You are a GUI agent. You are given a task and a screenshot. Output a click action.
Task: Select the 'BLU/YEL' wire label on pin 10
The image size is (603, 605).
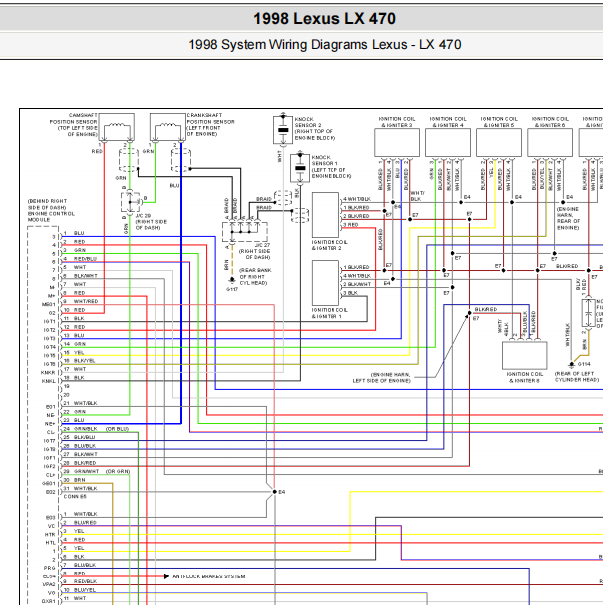click(x=85, y=590)
